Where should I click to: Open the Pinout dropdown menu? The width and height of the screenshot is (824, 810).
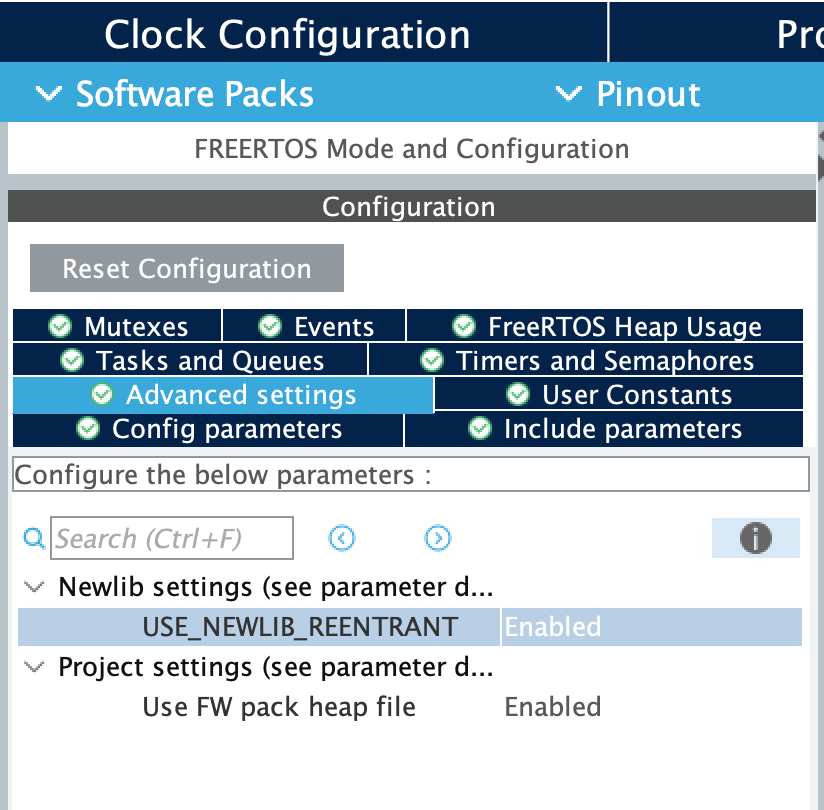pyautogui.click(x=628, y=94)
